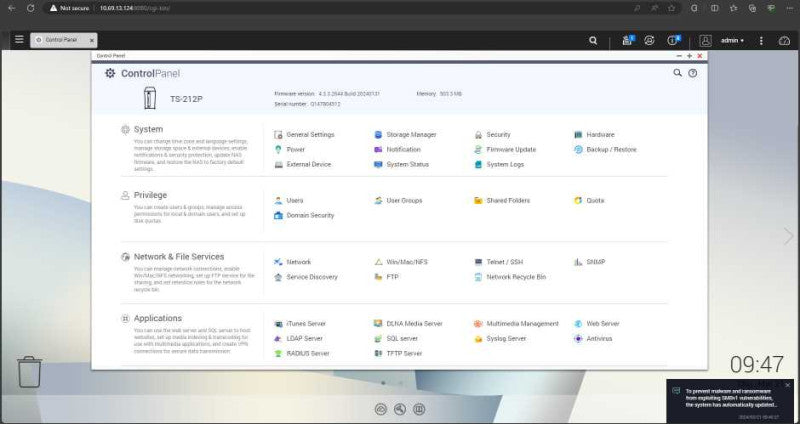Open User Groups

(398, 201)
